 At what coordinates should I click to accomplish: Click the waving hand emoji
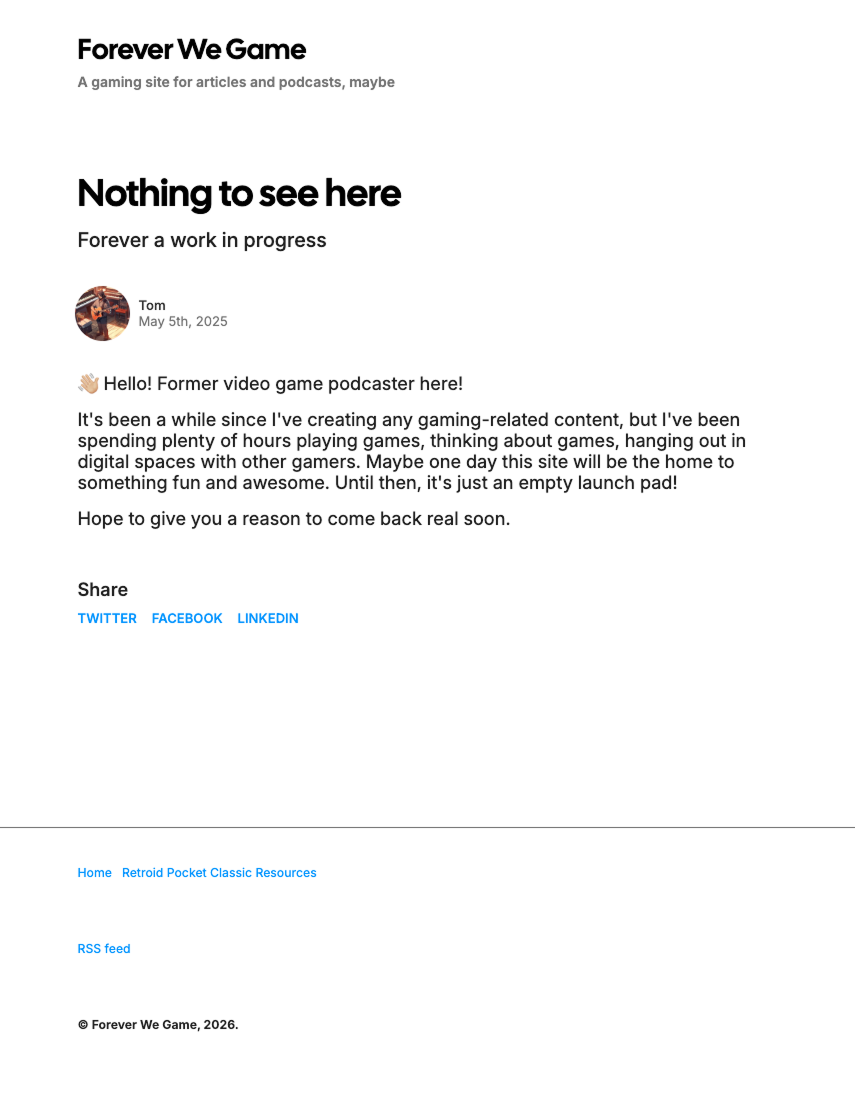click(x=88, y=384)
